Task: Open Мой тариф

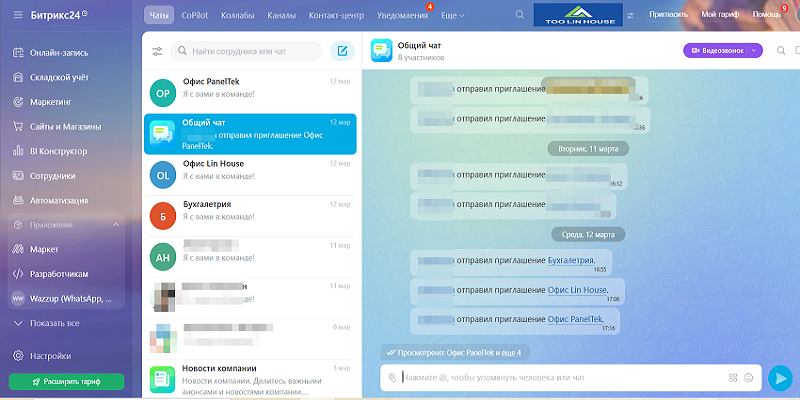Action: click(720, 15)
